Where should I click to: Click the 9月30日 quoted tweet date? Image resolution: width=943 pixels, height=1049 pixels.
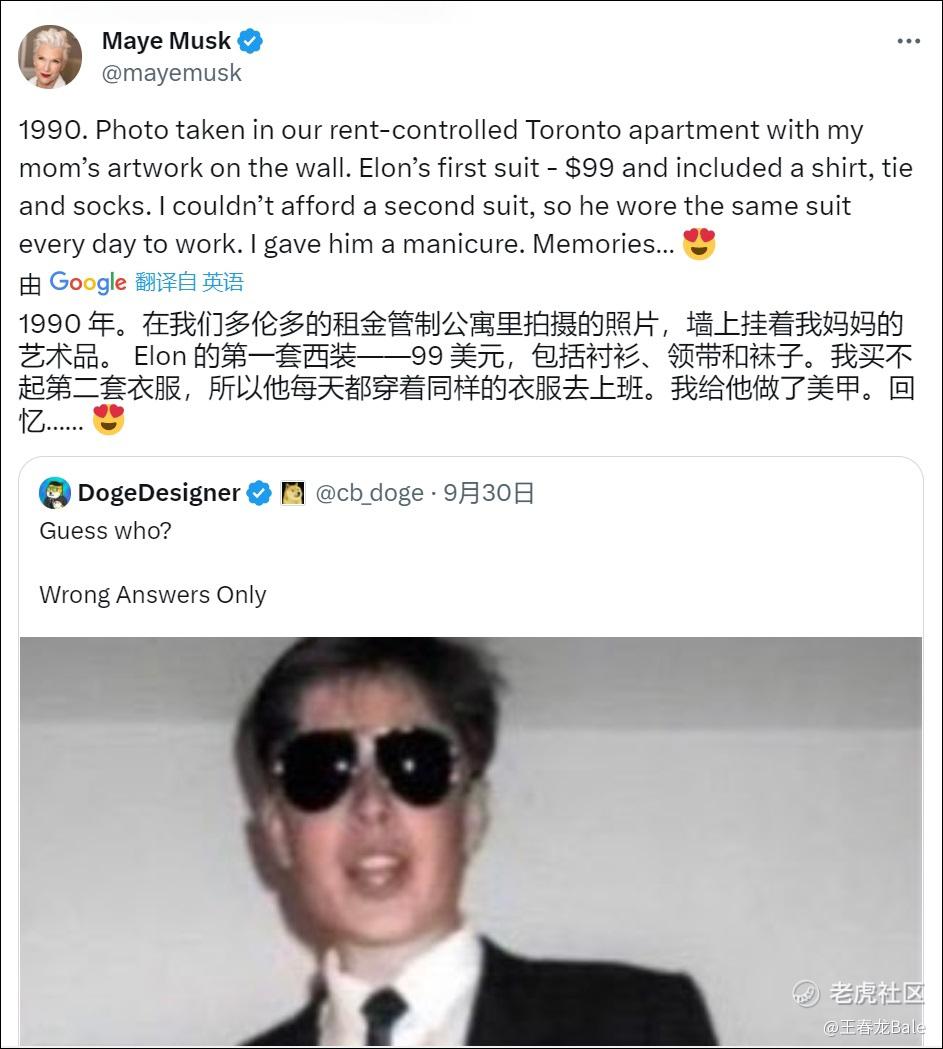click(x=488, y=493)
